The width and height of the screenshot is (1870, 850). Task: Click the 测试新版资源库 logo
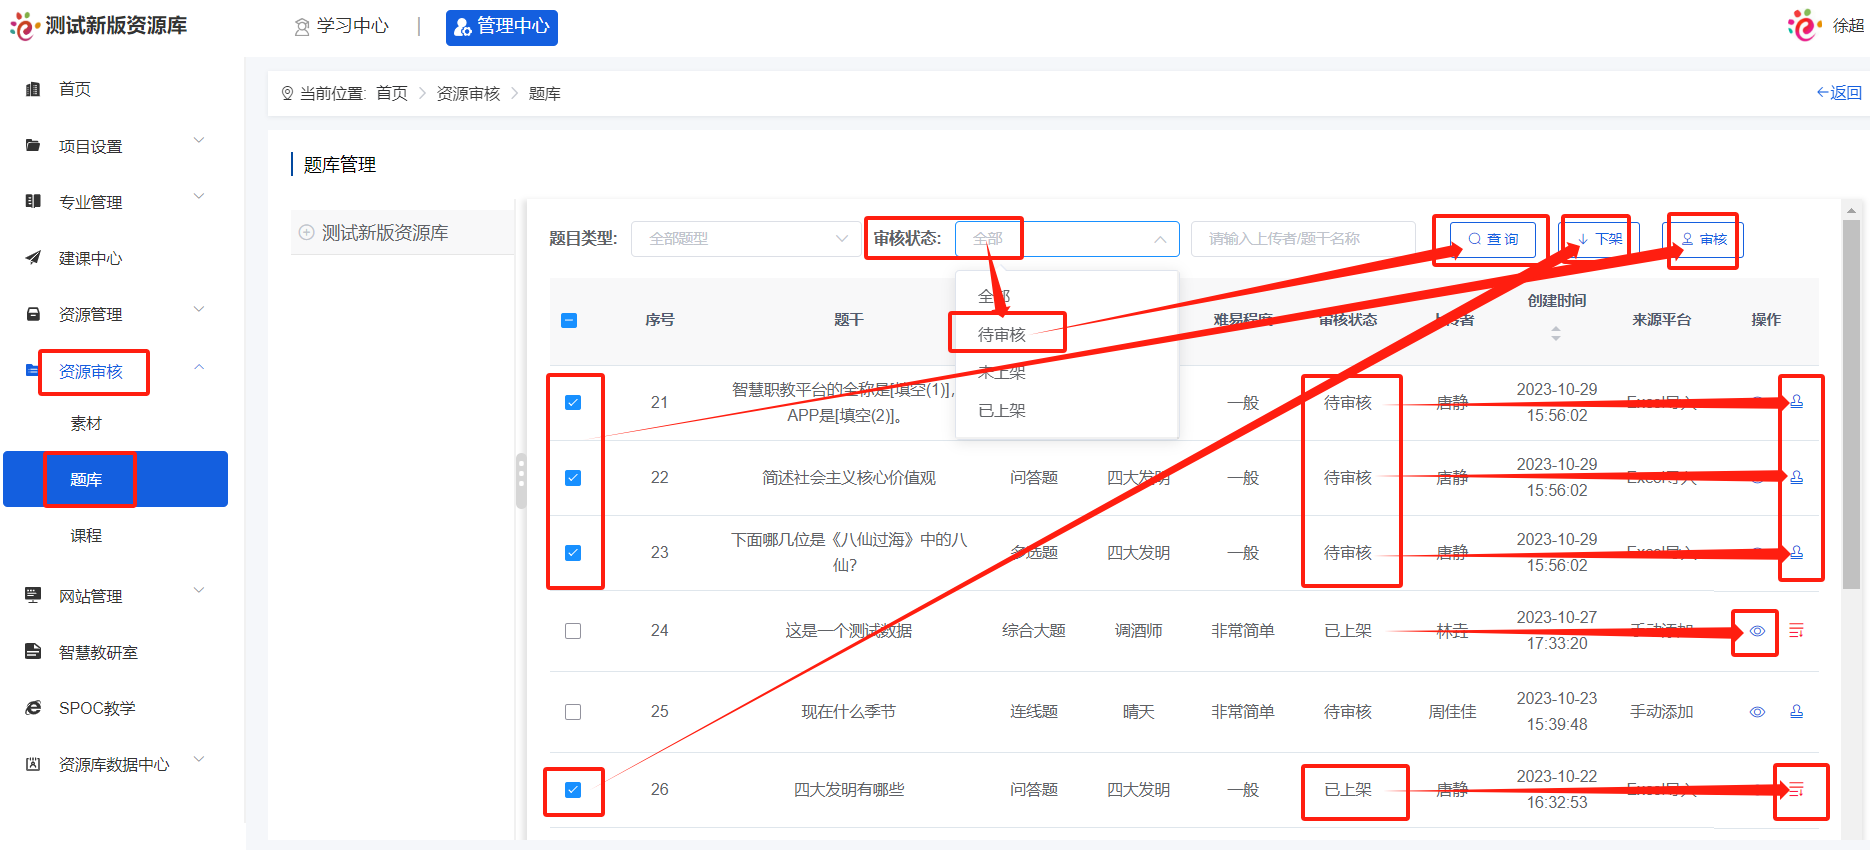[x=98, y=26]
